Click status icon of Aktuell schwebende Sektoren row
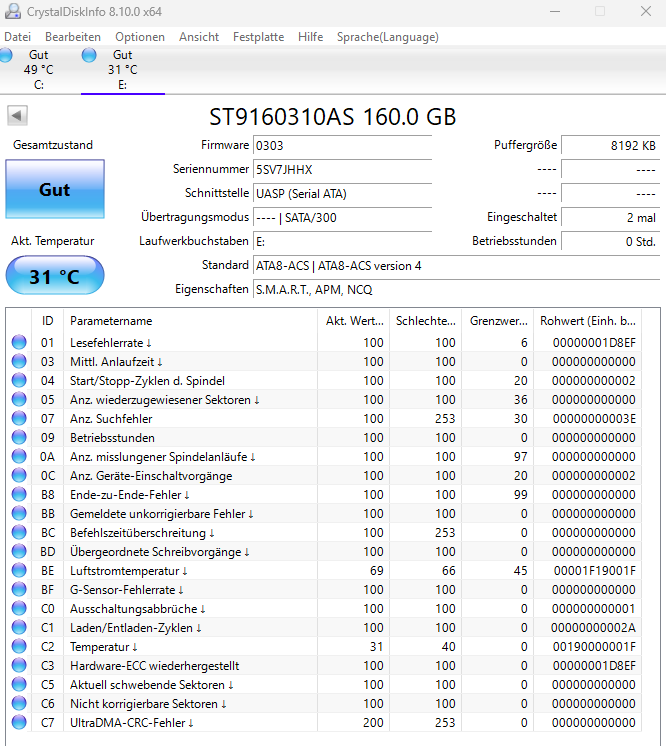The width and height of the screenshot is (666, 746). pos(19,685)
